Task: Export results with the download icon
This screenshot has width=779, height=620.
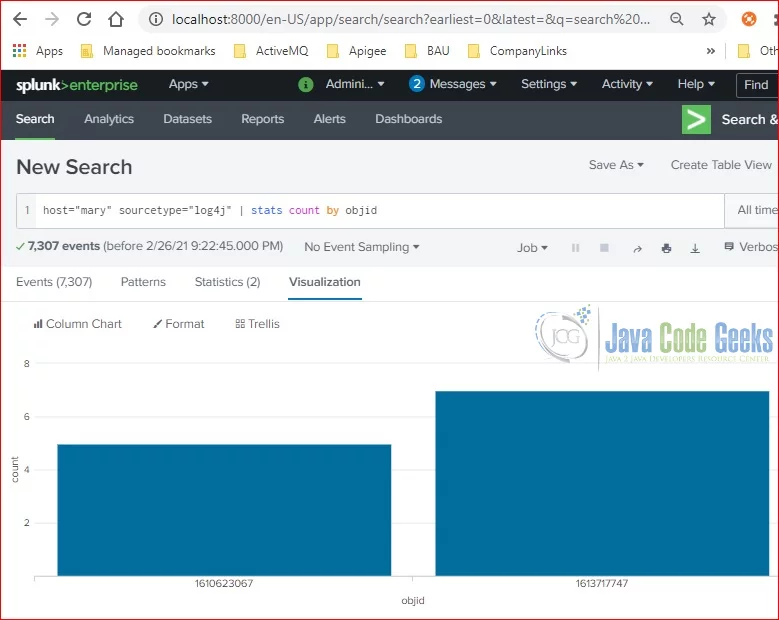Action: pos(695,248)
